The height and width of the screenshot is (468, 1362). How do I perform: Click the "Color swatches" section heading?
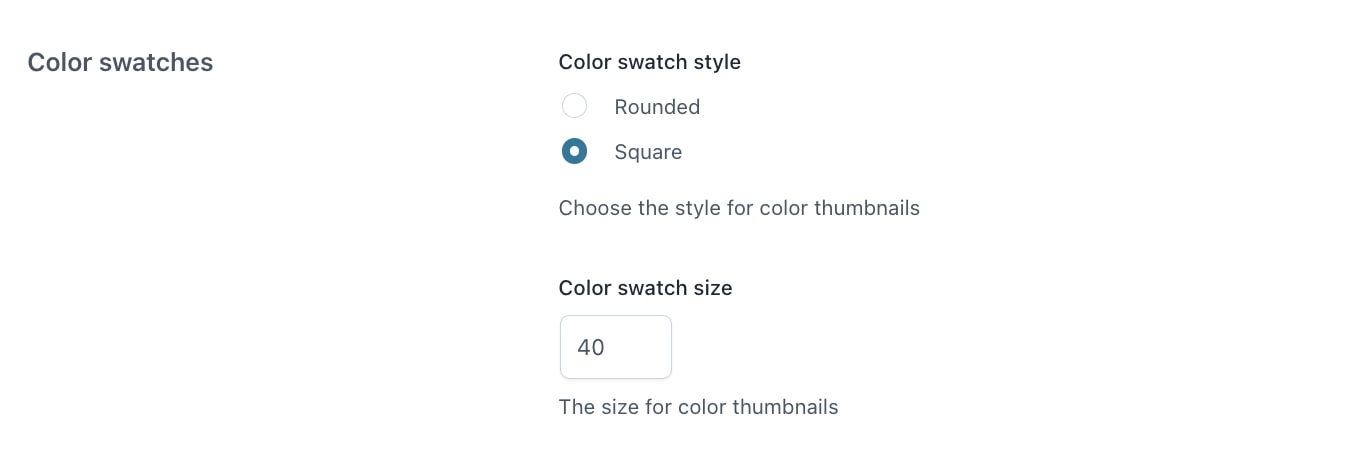tap(120, 62)
